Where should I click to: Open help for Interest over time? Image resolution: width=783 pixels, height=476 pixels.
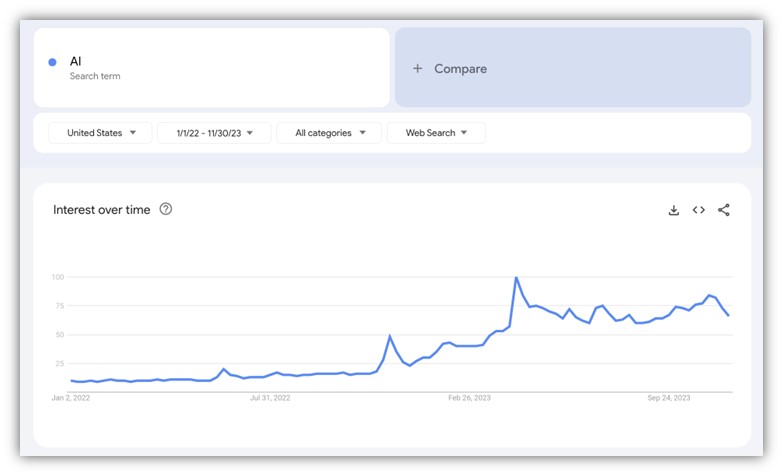pos(166,209)
